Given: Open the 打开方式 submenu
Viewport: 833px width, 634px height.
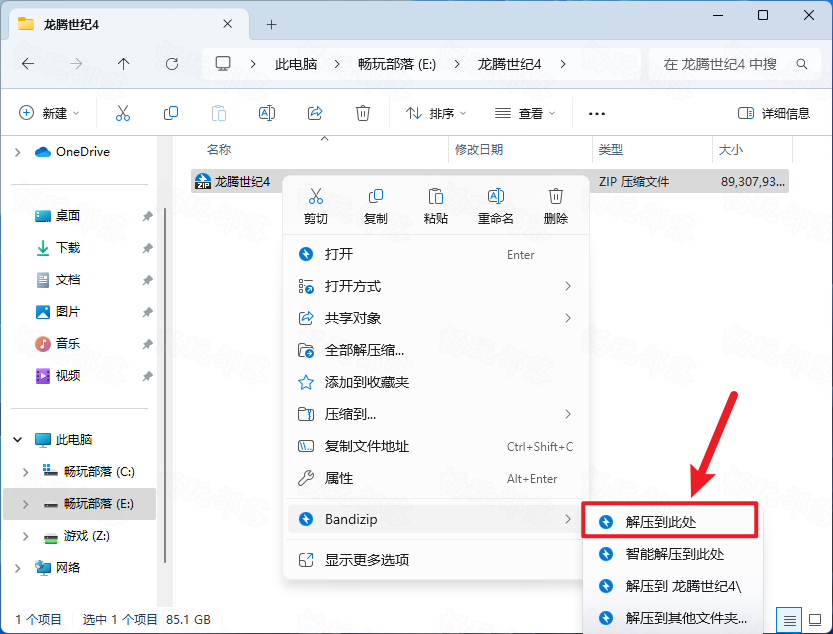Looking at the screenshot, I should (436, 286).
